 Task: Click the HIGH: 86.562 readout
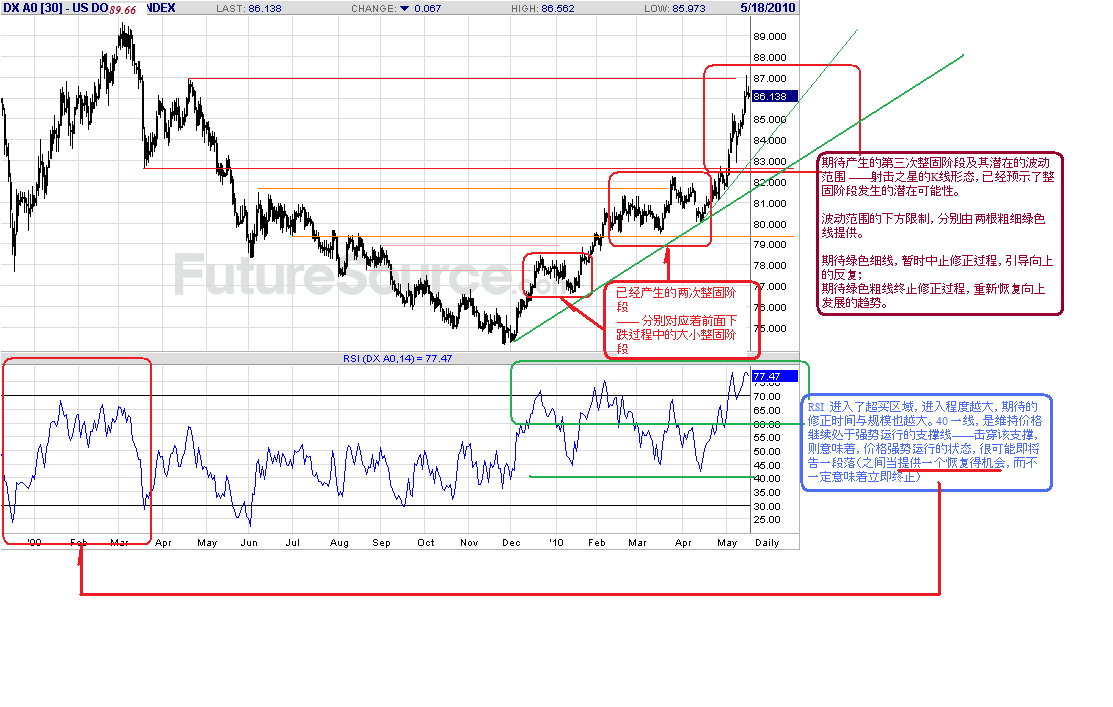pyautogui.click(x=543, y=9)
